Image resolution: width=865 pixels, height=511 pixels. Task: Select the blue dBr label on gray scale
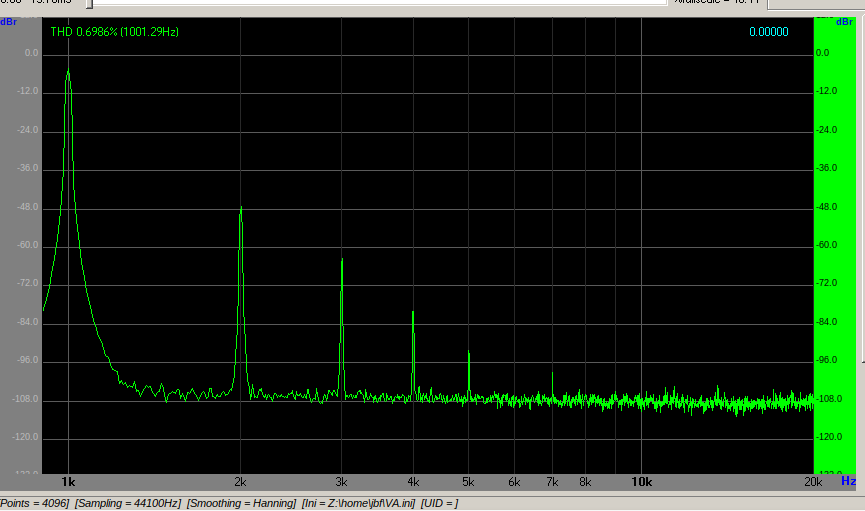tap(8, 22)
